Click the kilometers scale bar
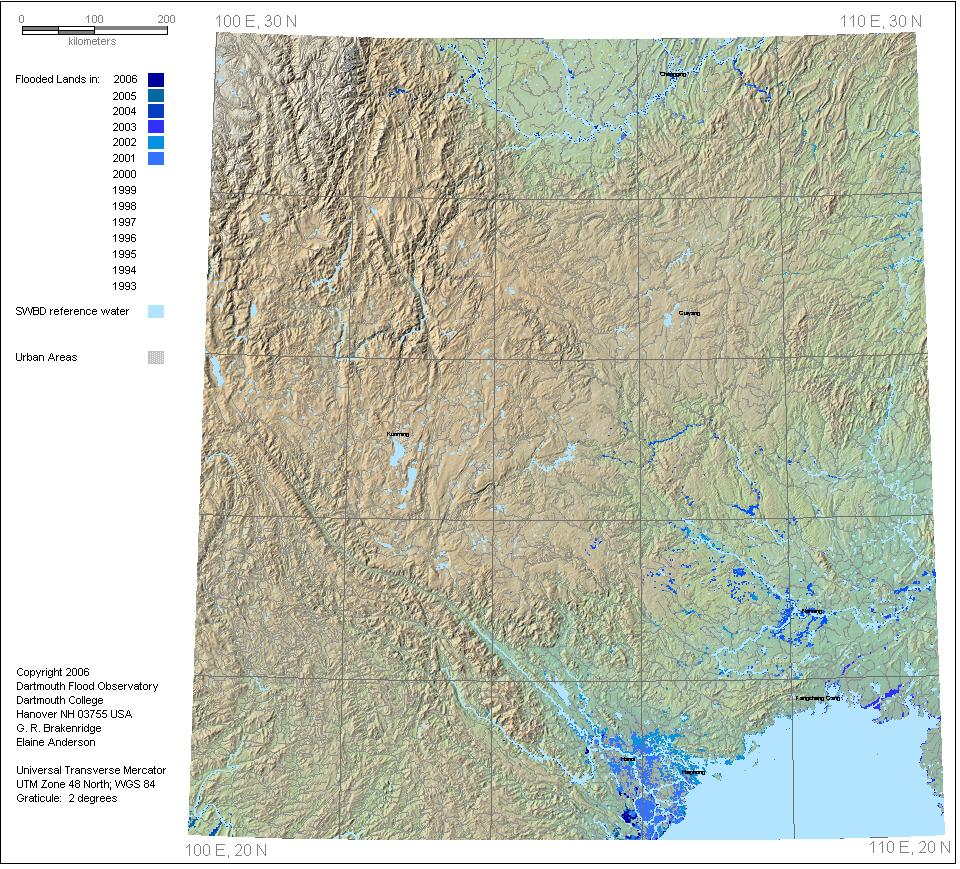This screenshot has width=960, height=869. pyautogui.click(x=94, y=30)
